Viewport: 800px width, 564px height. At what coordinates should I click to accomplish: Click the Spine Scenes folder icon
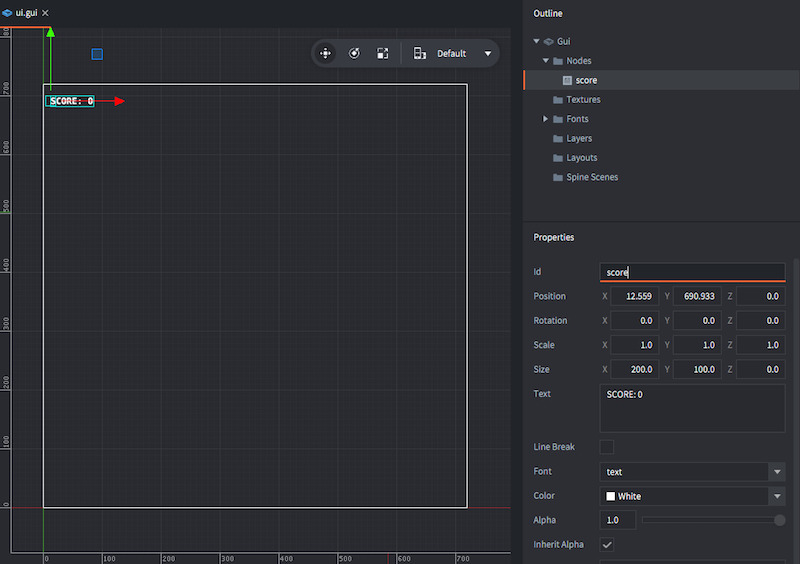click(x=558, y=177)
